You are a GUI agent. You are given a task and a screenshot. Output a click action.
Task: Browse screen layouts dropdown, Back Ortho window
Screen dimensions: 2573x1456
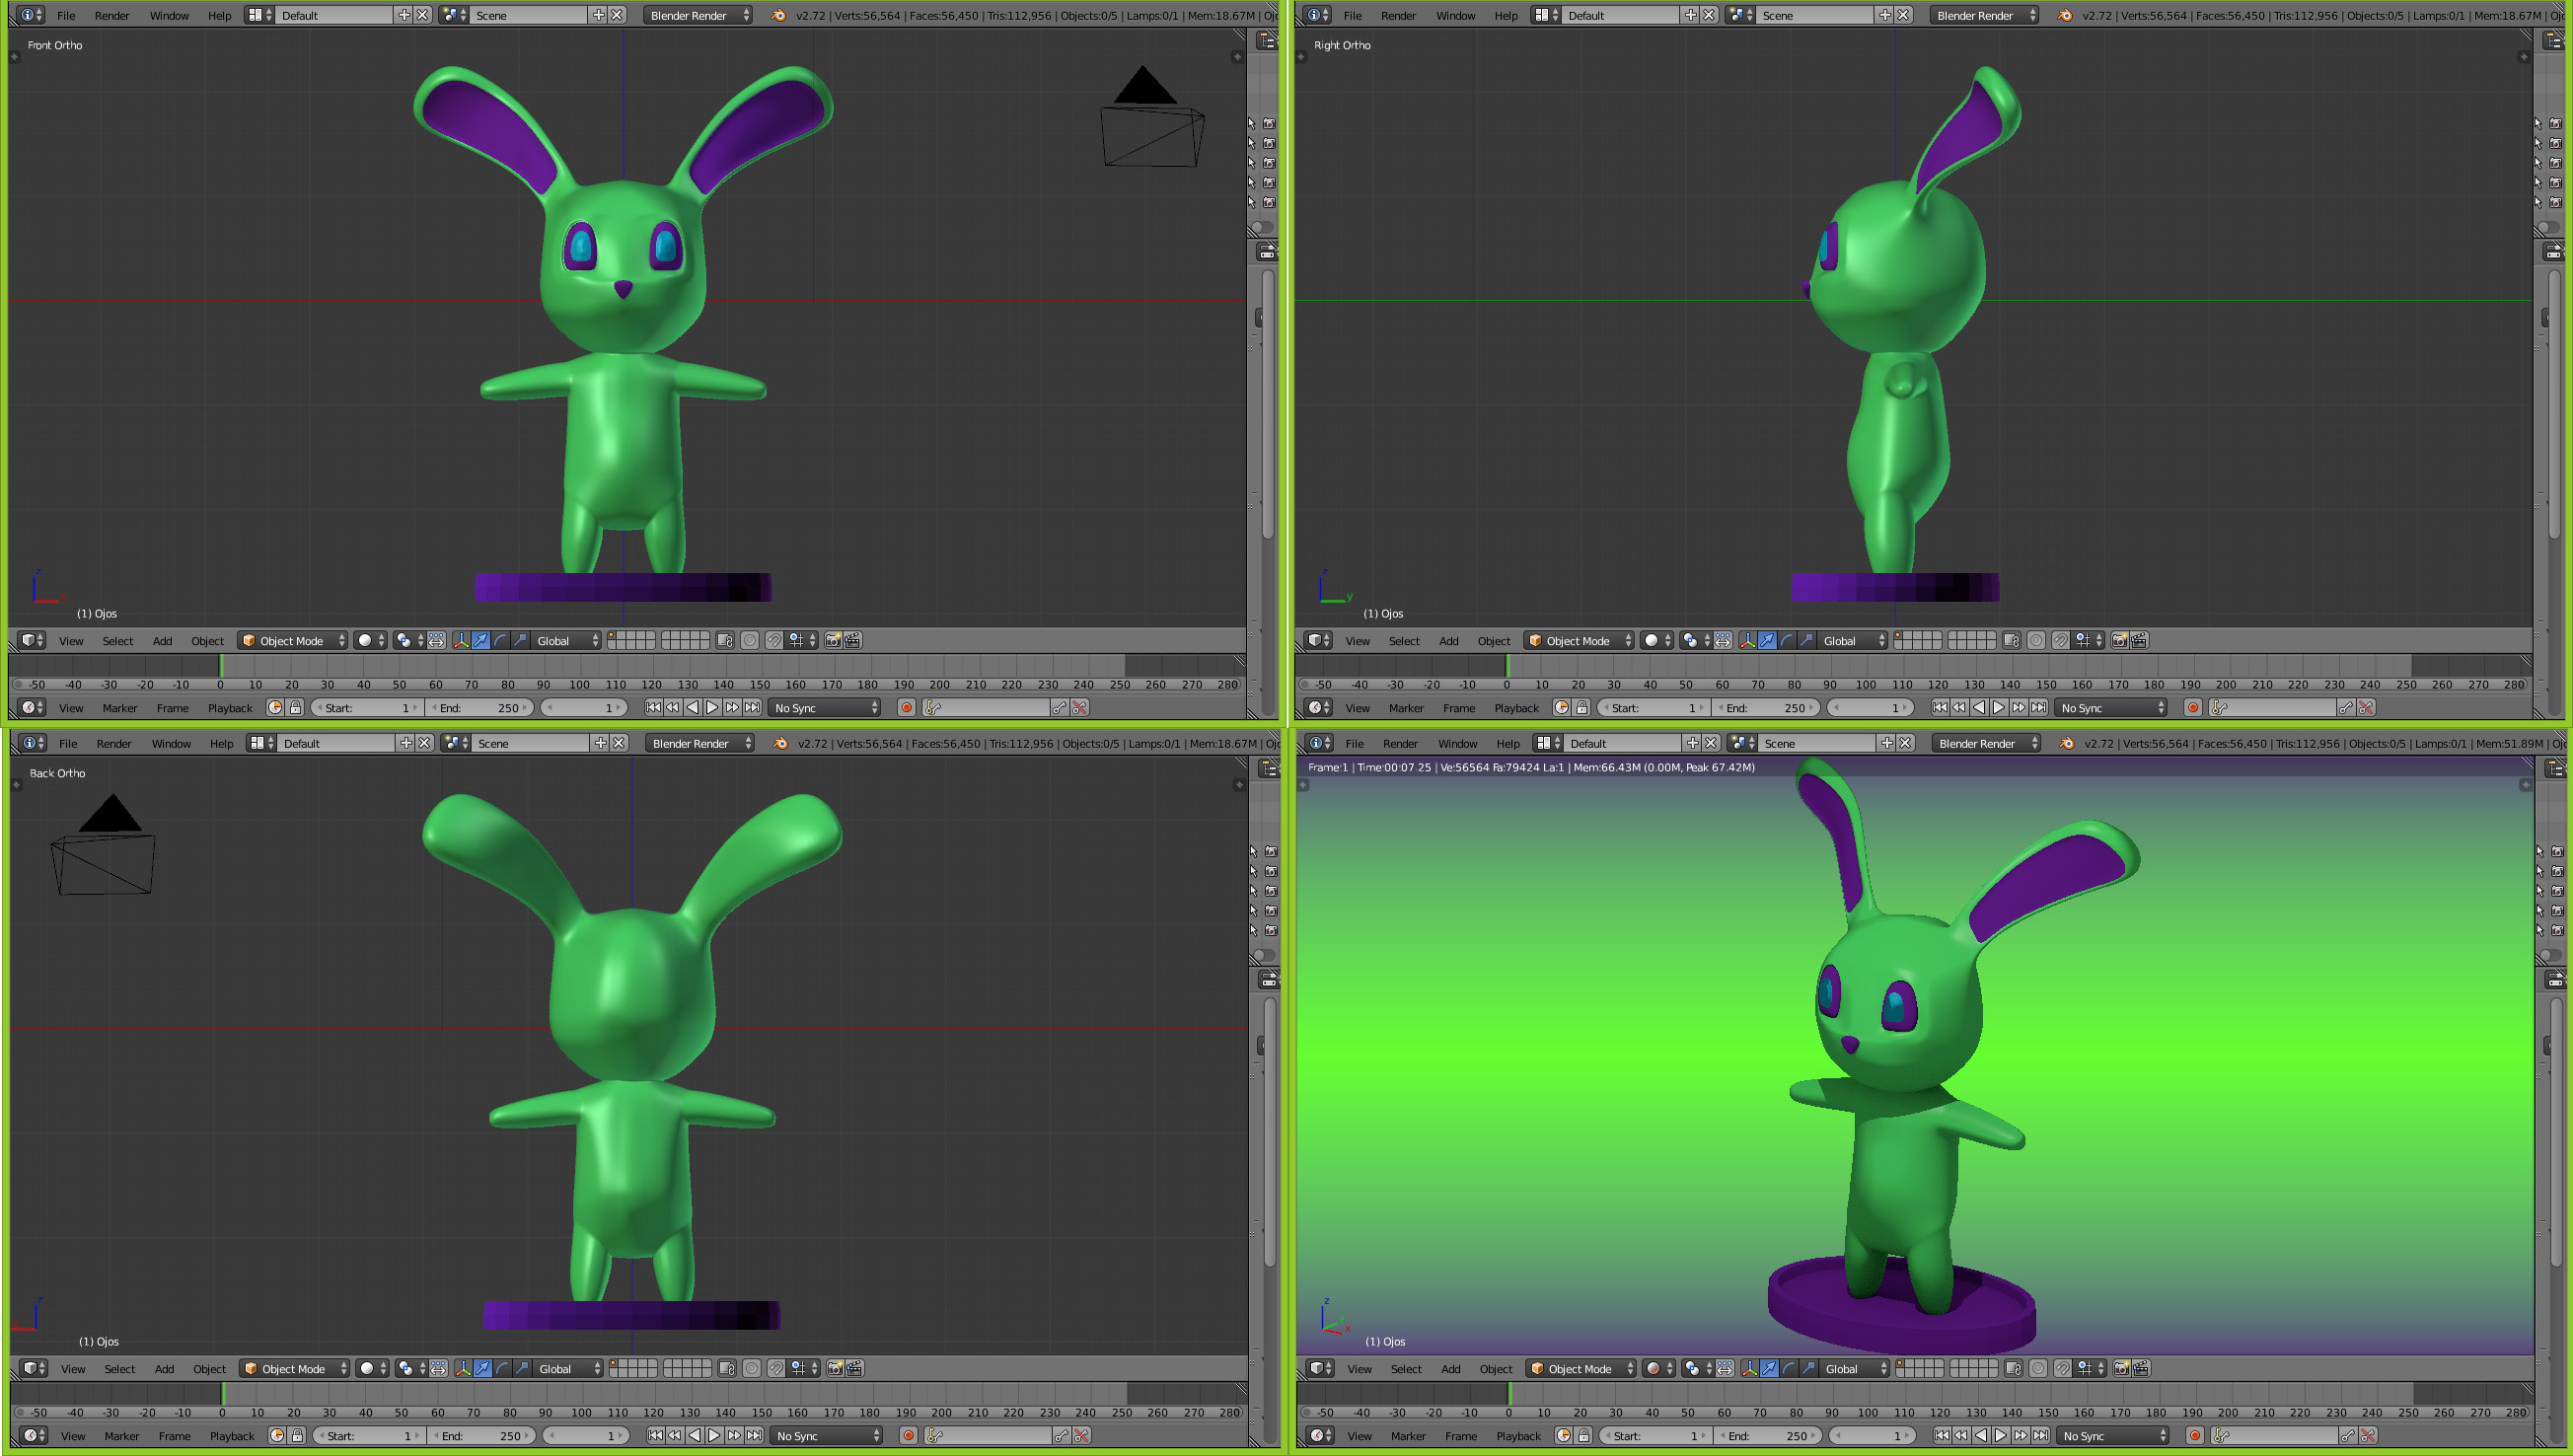262,743
